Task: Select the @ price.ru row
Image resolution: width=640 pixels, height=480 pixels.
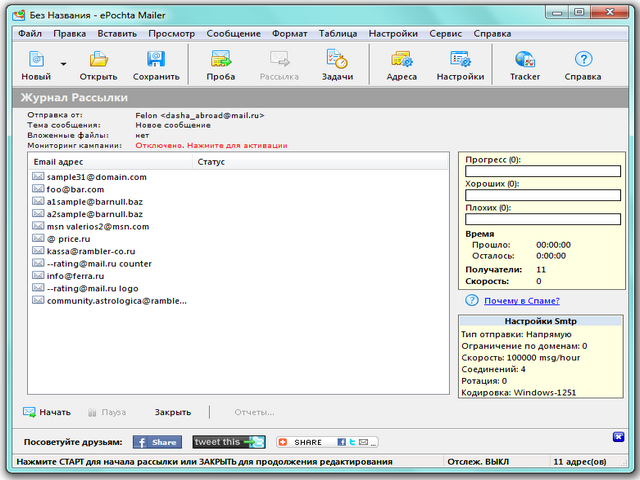Action: click(68, 239)
